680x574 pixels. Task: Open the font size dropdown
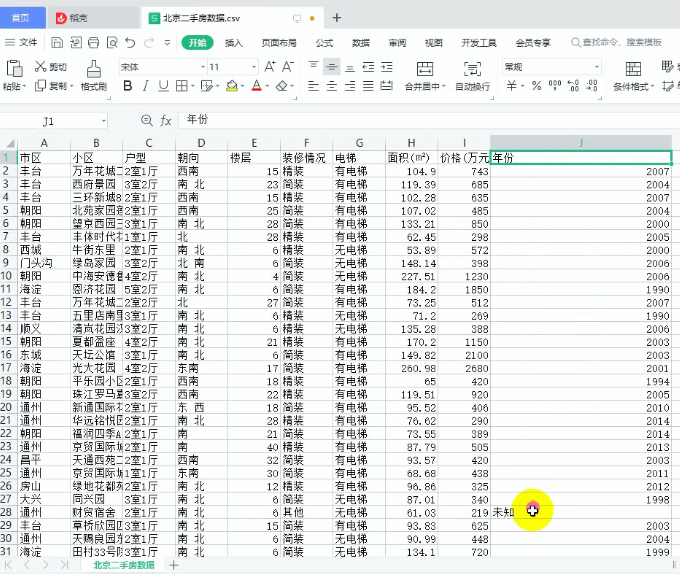click(x=254, y=67)
